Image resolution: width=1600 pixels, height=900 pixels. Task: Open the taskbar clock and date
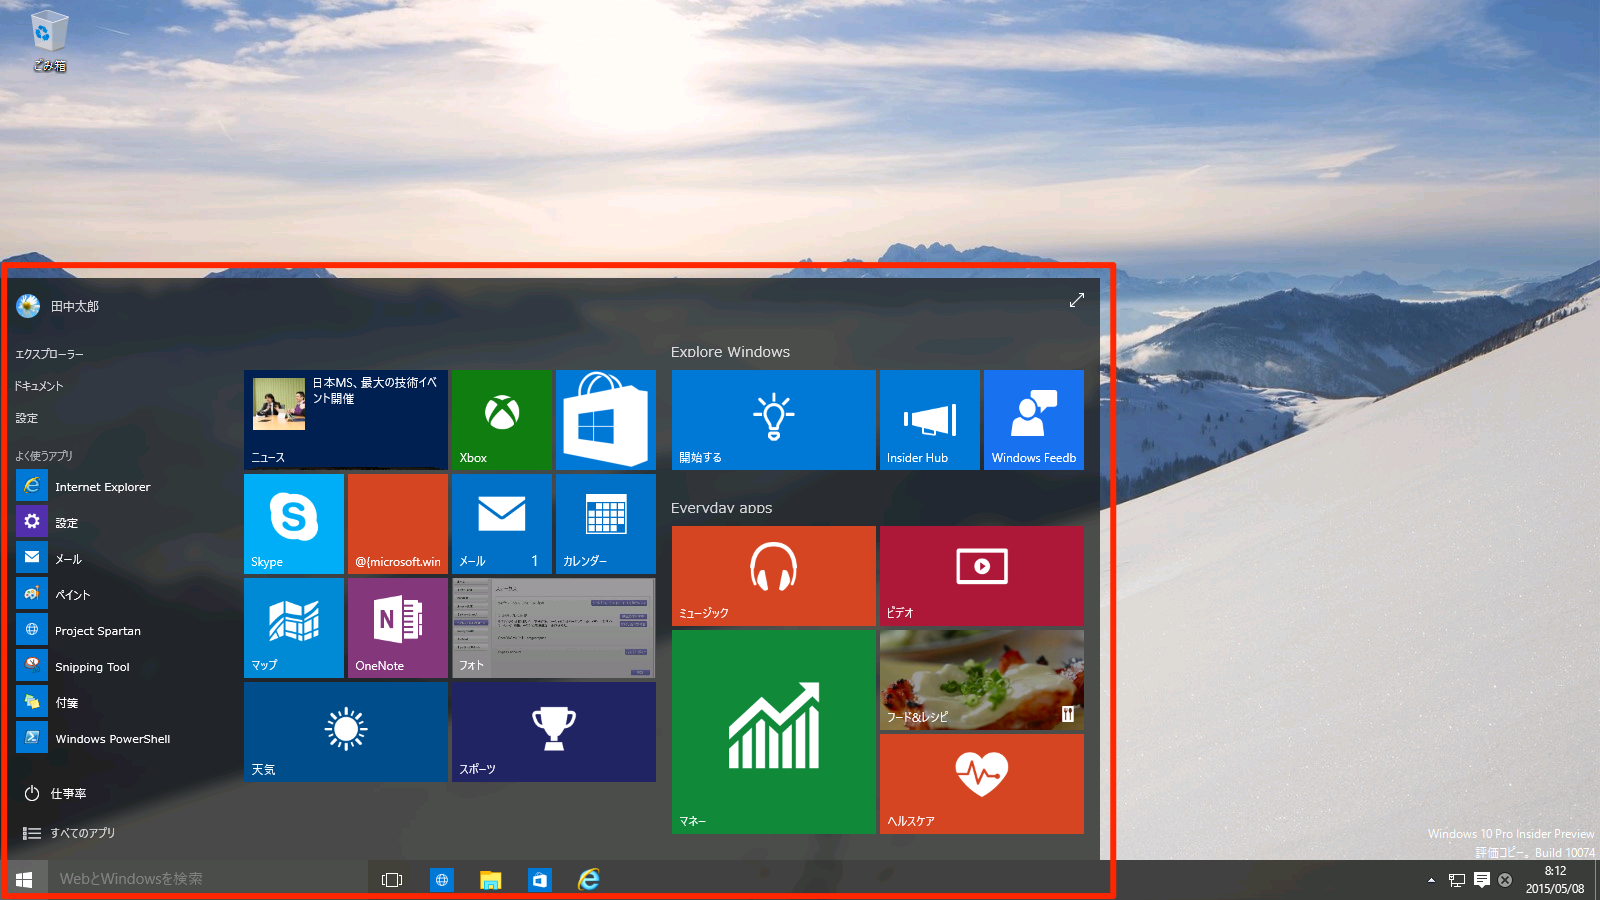tap(1555, 880)
